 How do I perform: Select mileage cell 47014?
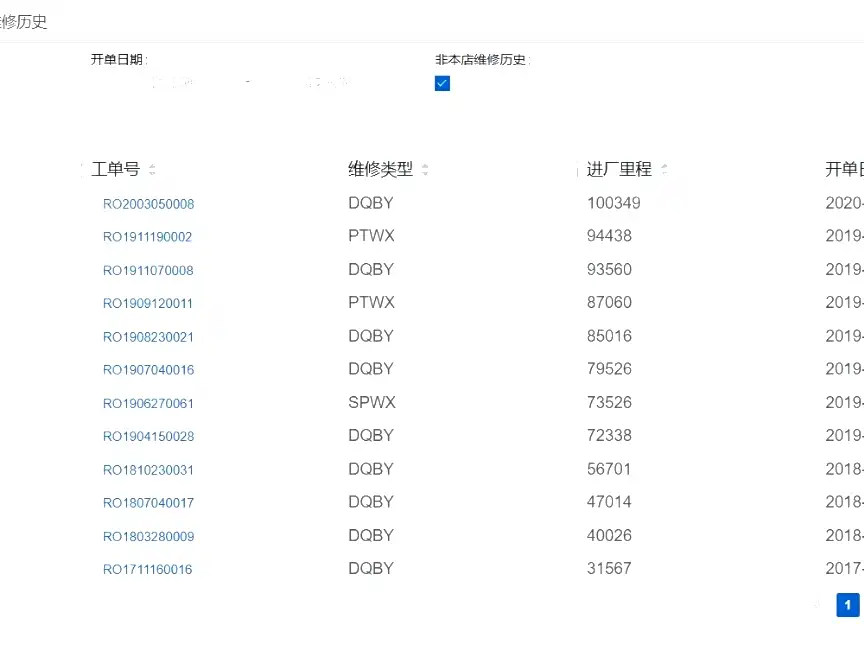click(x=609, y=502)
